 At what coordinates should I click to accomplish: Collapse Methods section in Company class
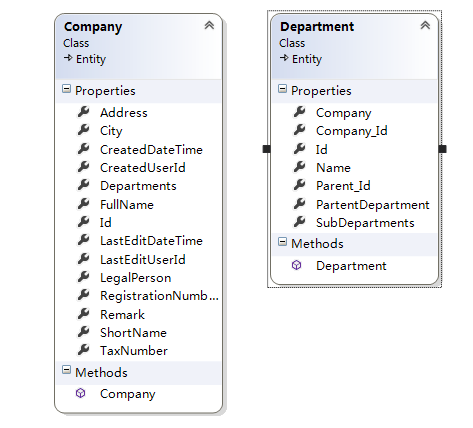66,370
